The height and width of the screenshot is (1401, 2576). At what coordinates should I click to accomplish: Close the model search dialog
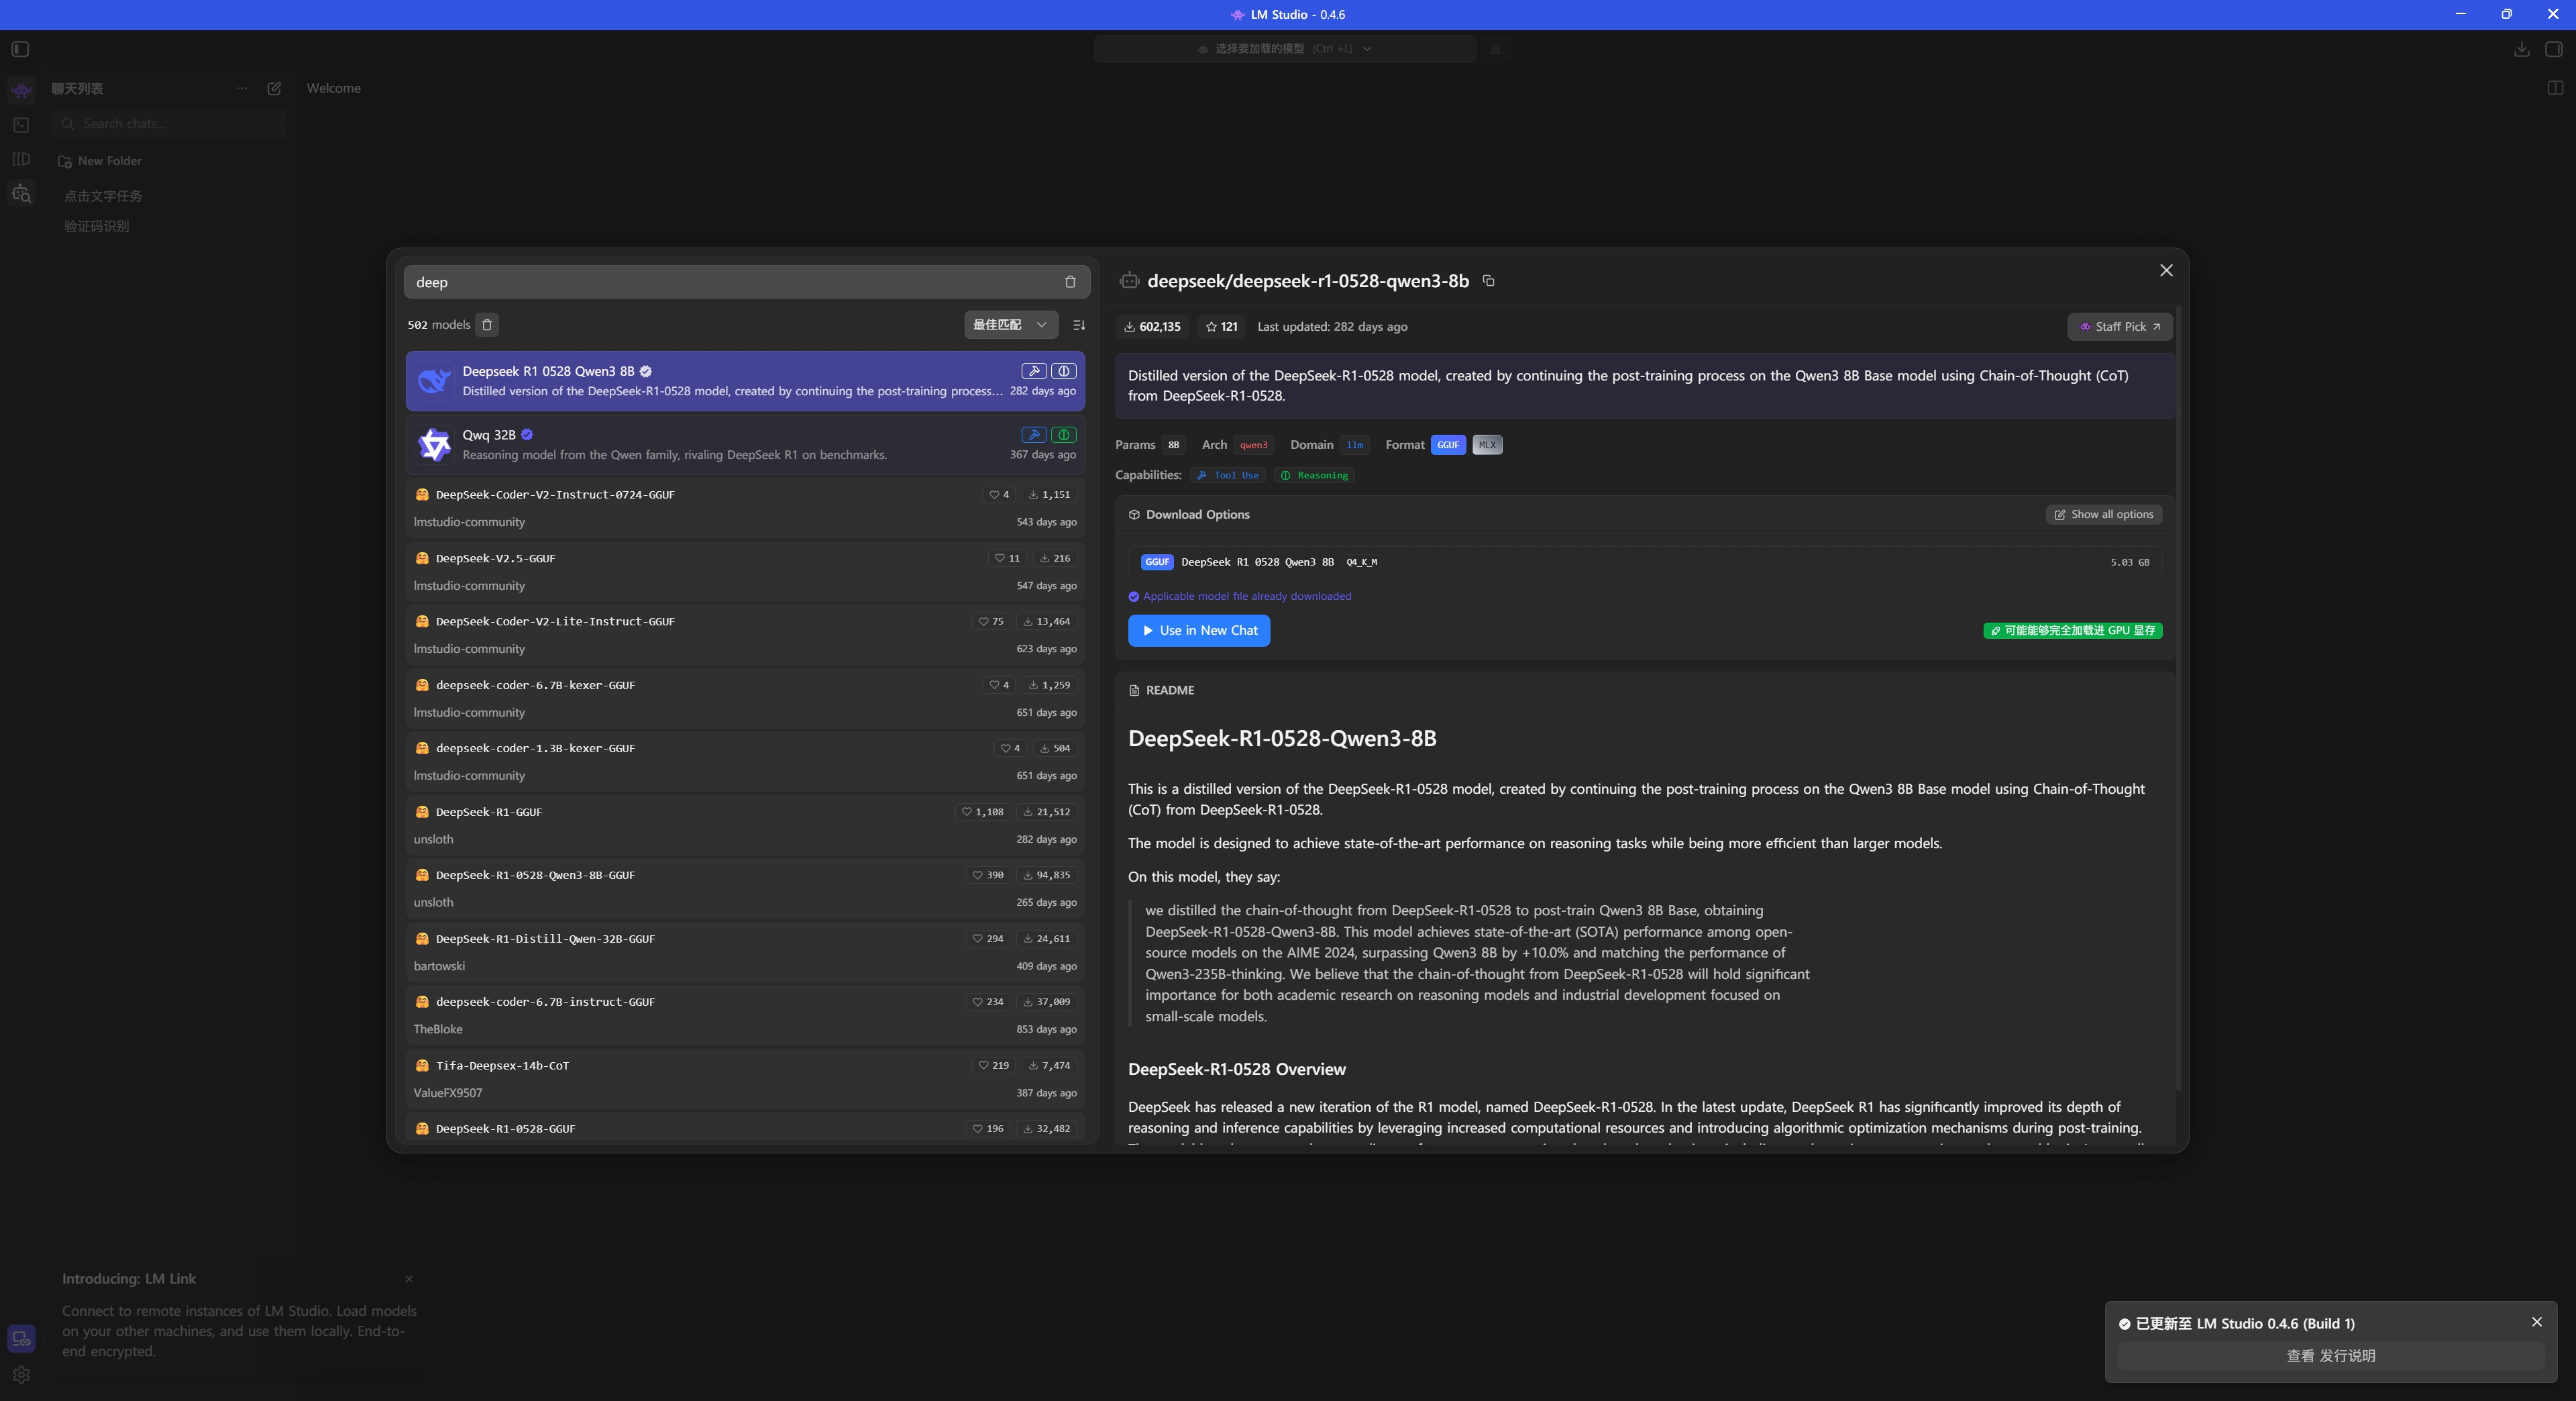[x=2166, y=271]
